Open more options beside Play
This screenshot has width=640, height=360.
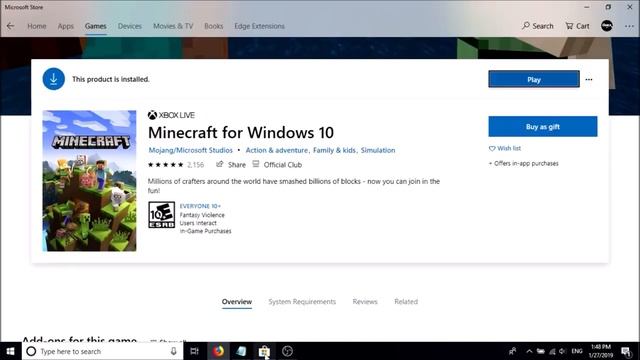[589, 80]
